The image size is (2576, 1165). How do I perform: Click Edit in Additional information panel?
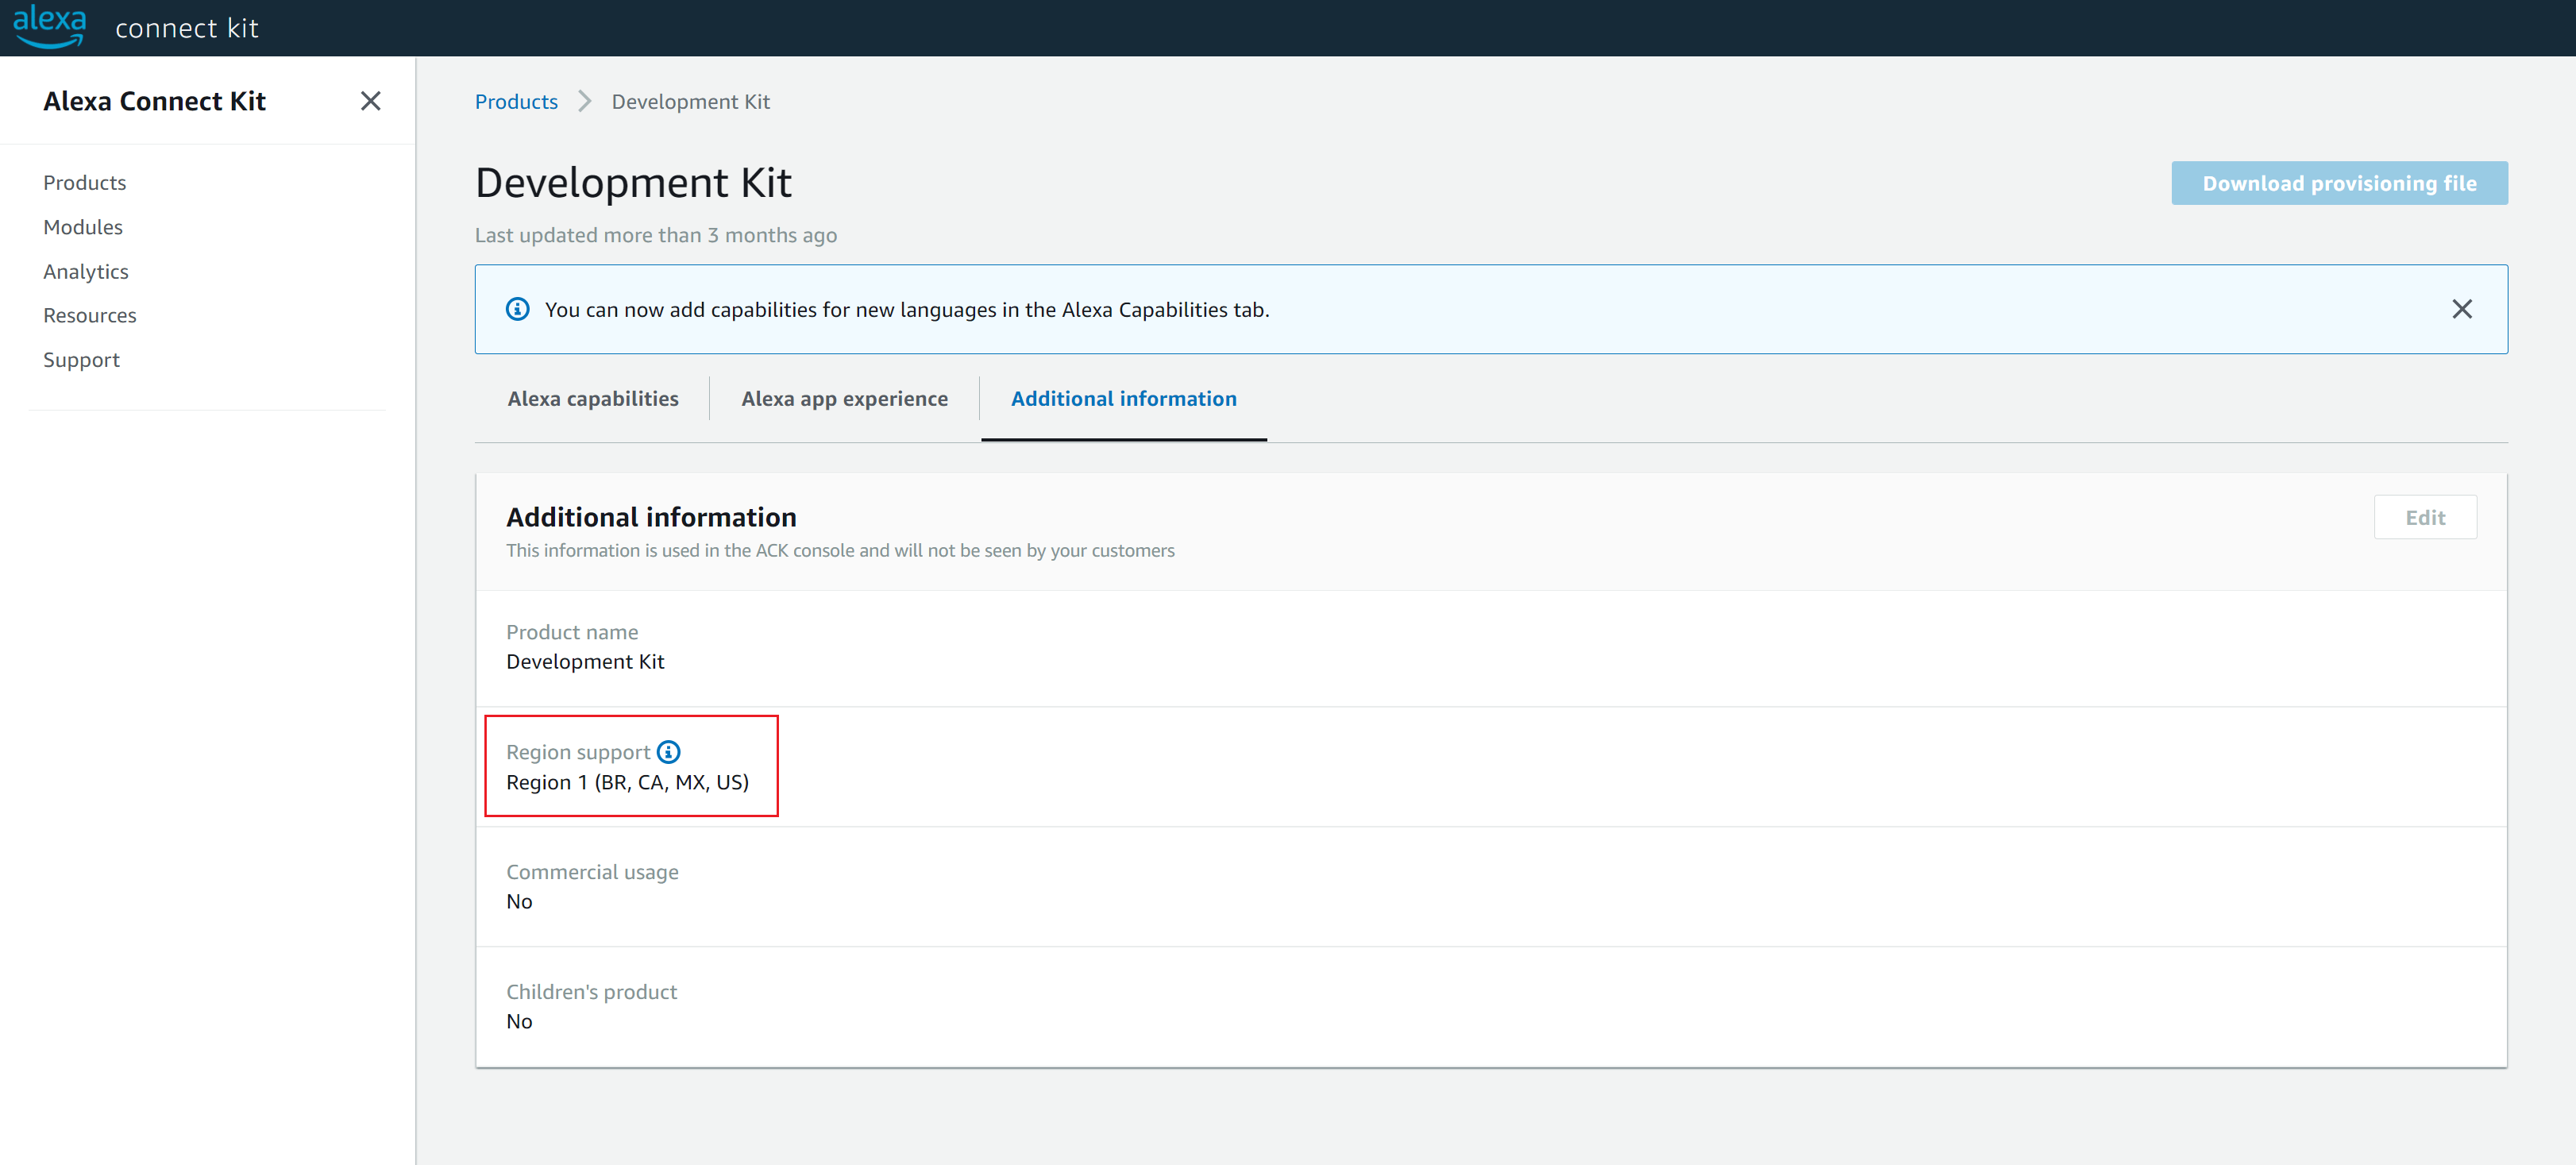click(2424, 517)
